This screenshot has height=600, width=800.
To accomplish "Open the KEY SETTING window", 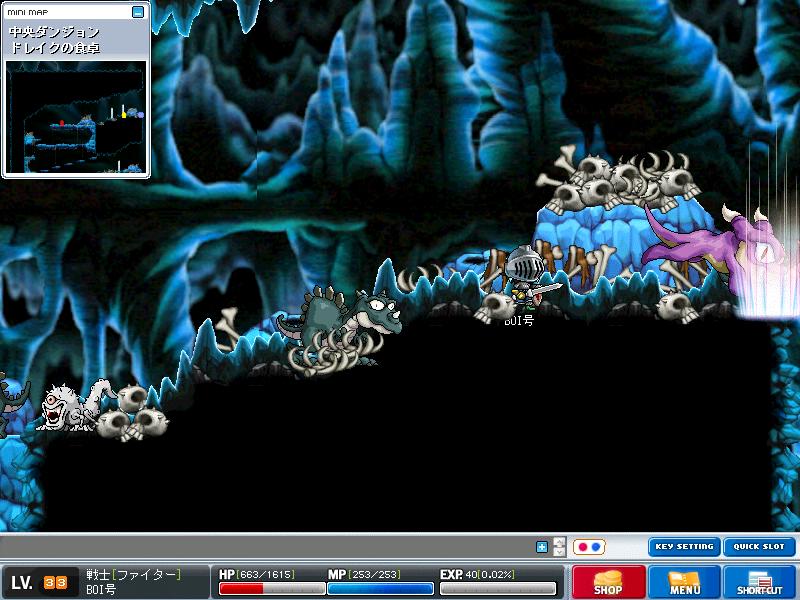I will pyautogui.click(x=684, y=546).
